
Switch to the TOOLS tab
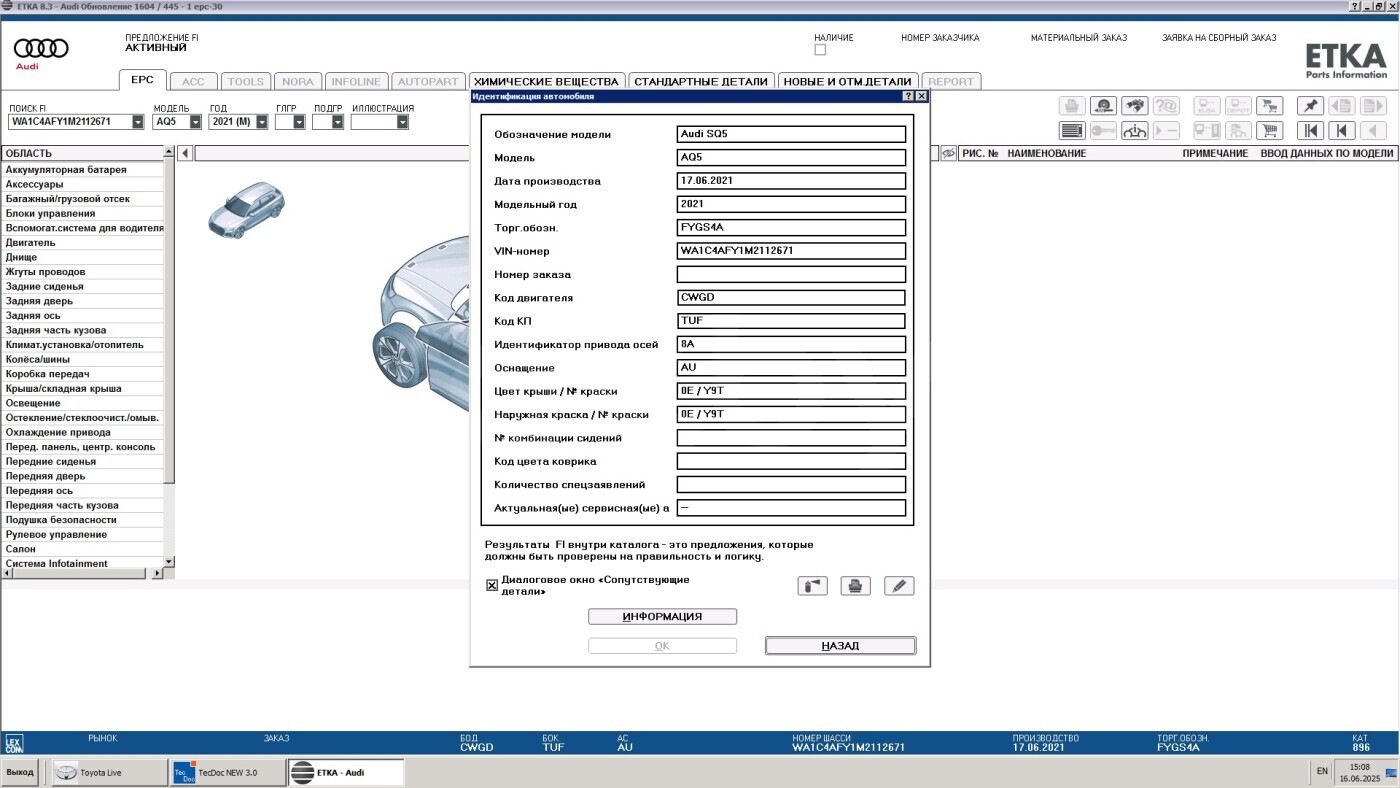pyautogui.click(x=245, y=82)
